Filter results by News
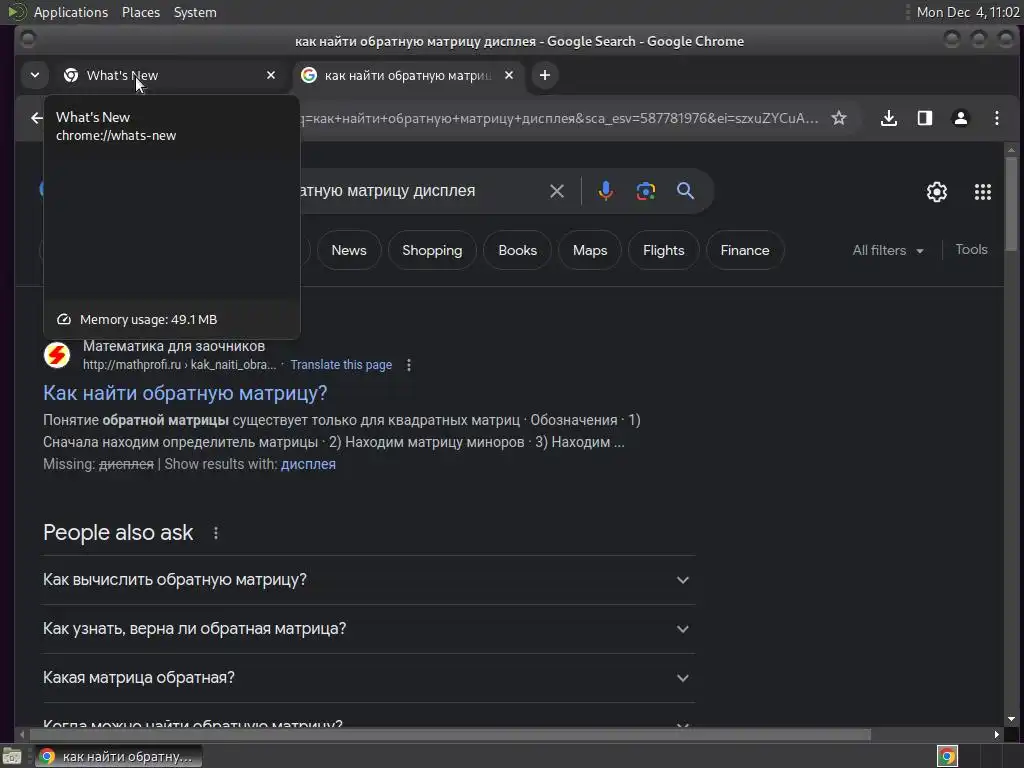 coord(349,250)
